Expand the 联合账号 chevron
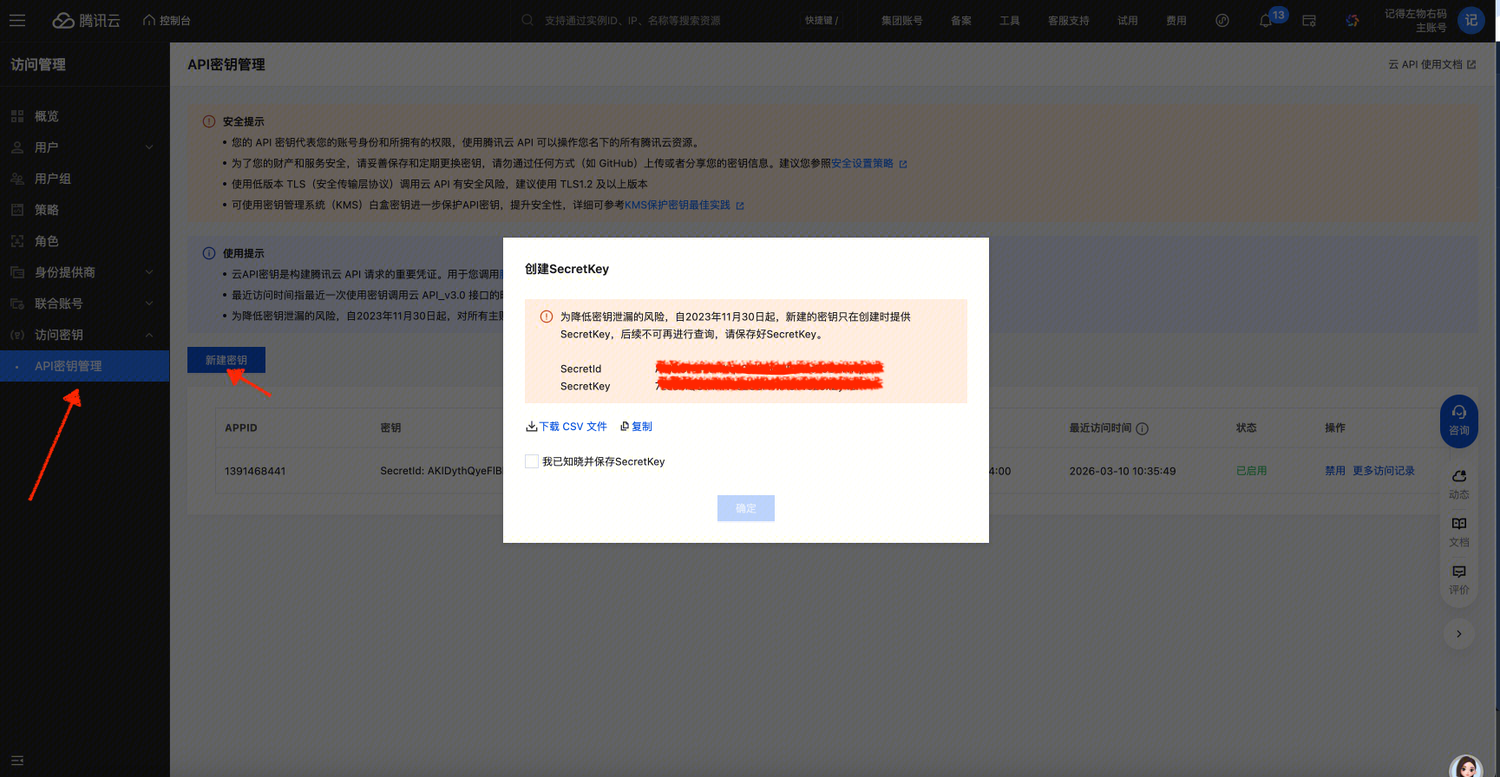1500x777 pixels. pyautogui.click(x=149, y=303)
